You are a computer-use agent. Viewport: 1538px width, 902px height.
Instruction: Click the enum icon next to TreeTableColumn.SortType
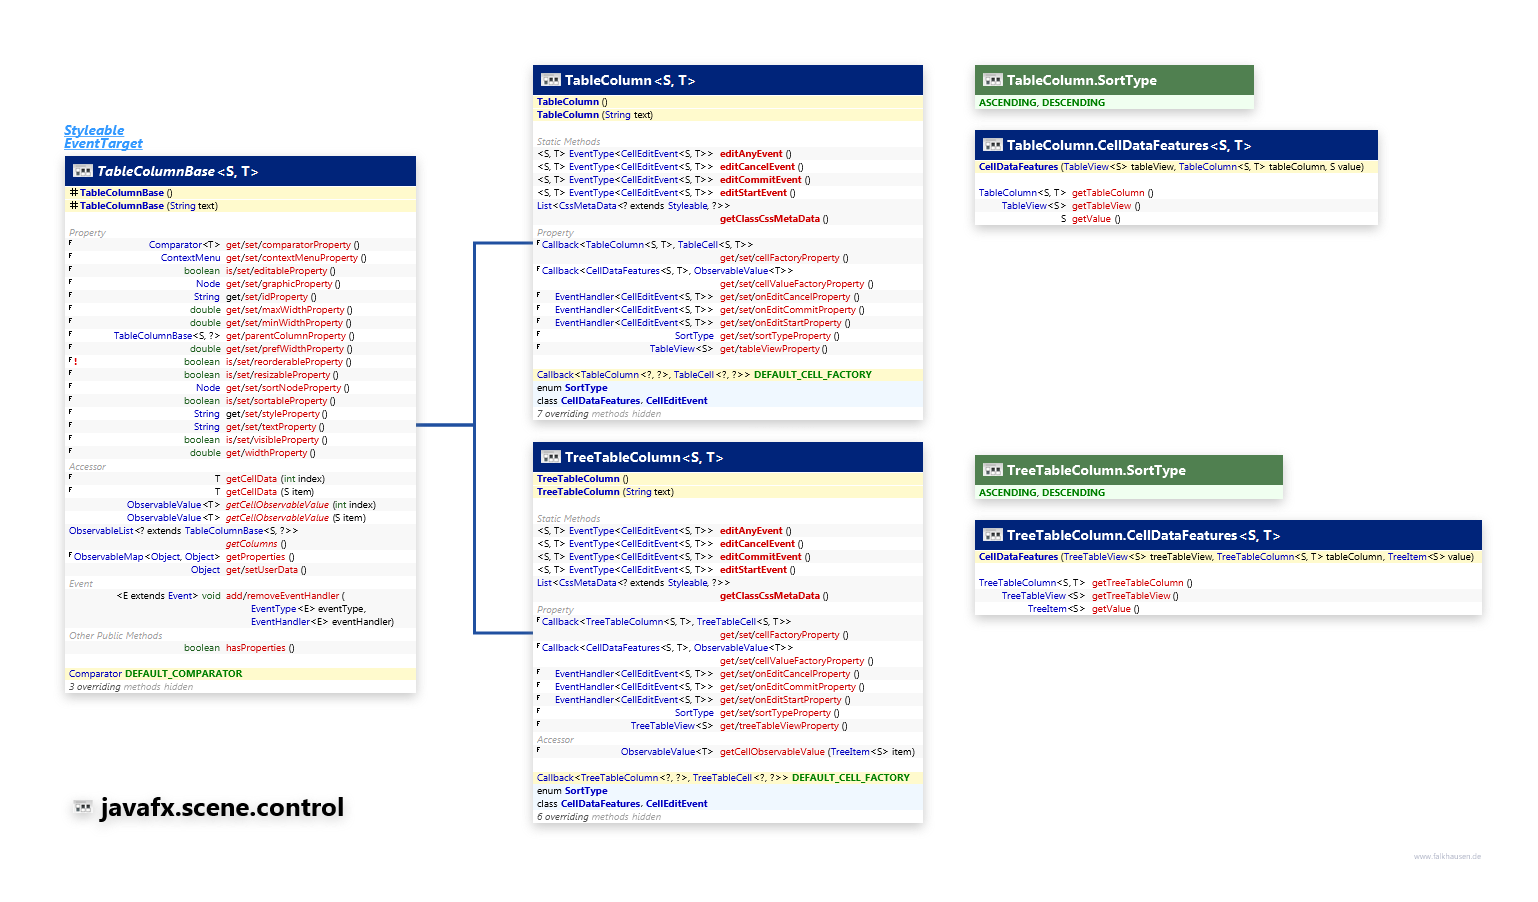coord(992,470)
